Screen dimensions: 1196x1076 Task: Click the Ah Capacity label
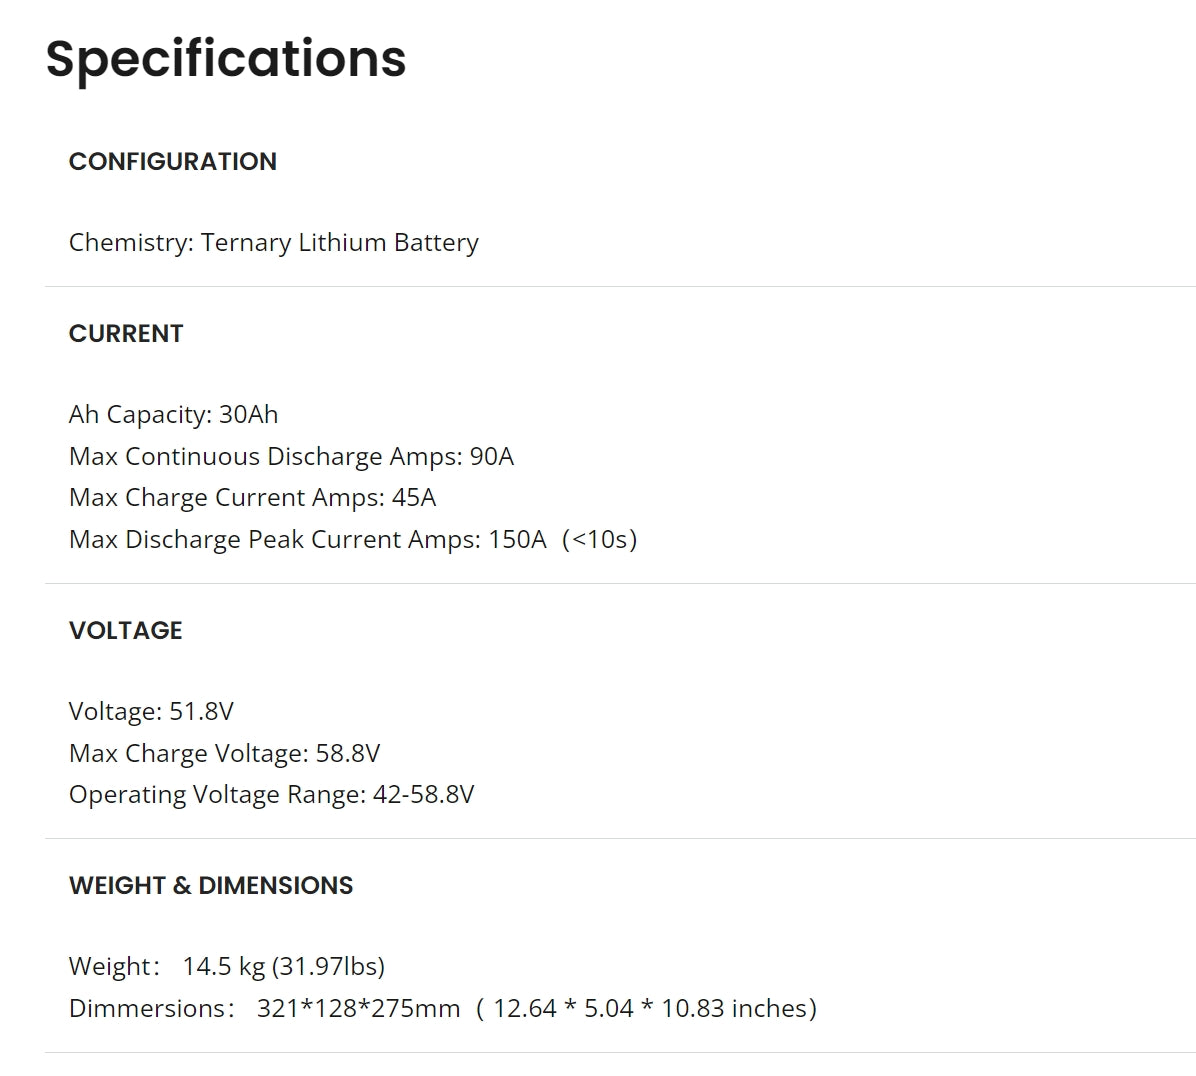[x=139, y=415]
